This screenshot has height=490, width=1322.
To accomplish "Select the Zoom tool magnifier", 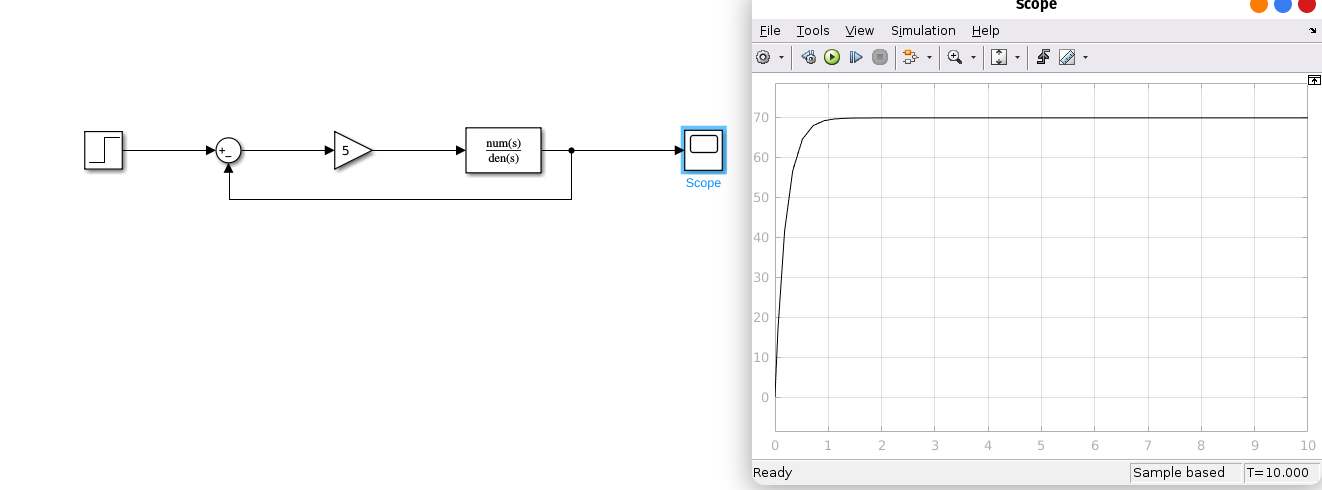I will point(955,58).
